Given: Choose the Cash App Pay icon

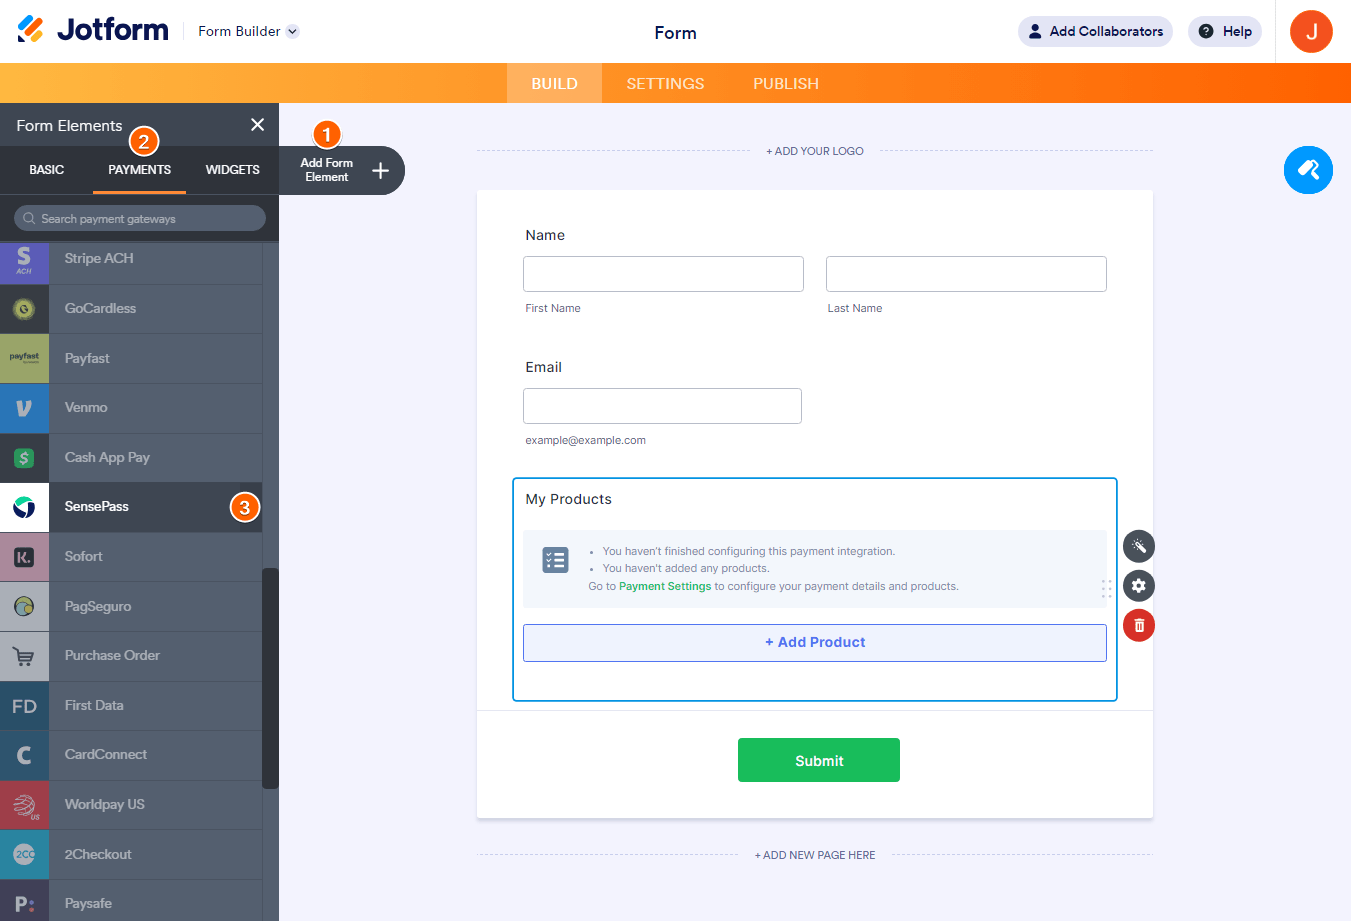Looking at the screenshot, I should tap(24, 458).
